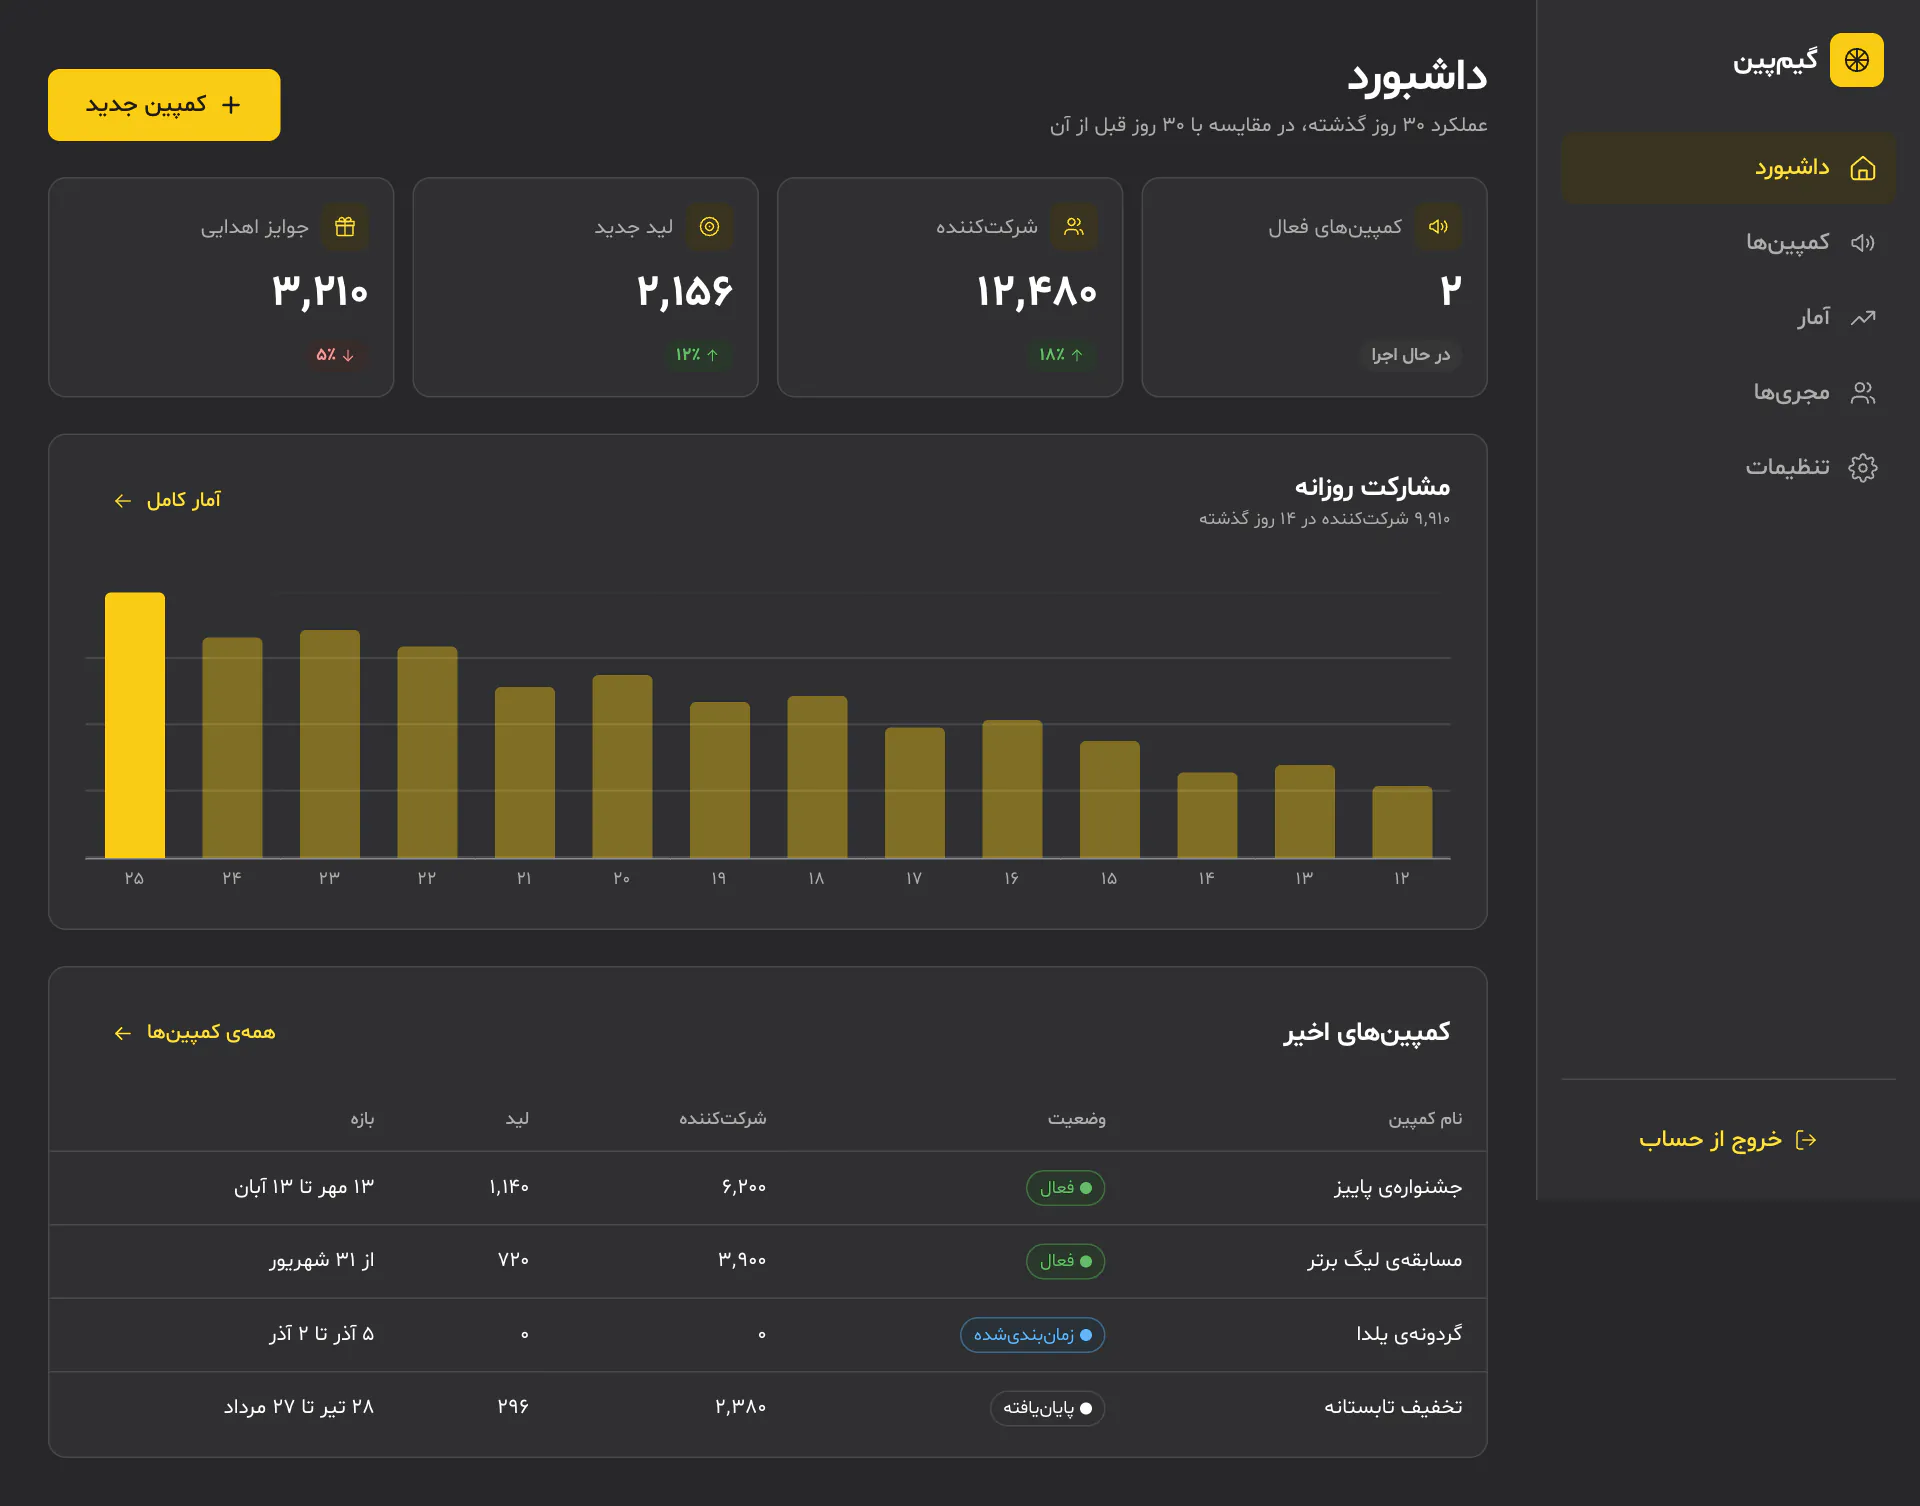Click the gear icon beside تنظیمات

[1862, 468]
